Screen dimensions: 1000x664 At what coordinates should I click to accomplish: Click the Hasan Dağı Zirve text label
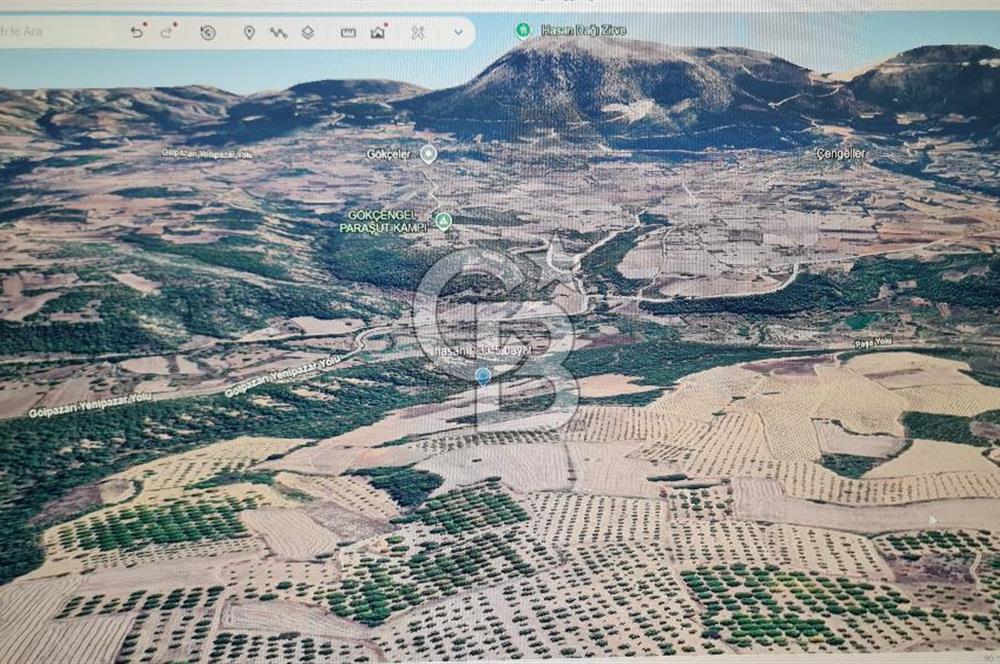[584, 30]
